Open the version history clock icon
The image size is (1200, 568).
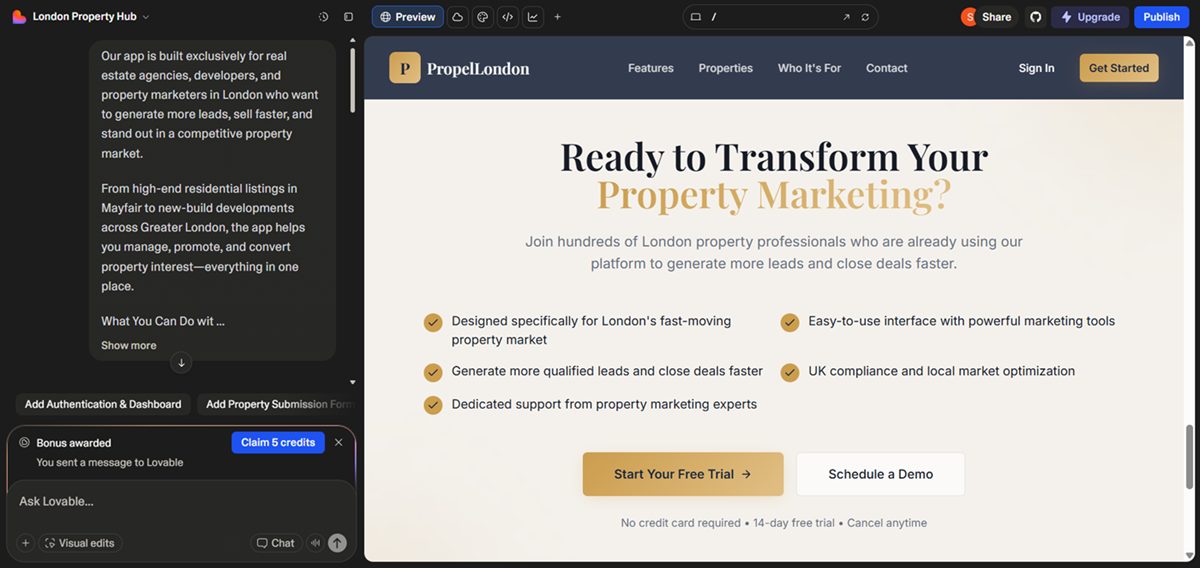[323, 17]
